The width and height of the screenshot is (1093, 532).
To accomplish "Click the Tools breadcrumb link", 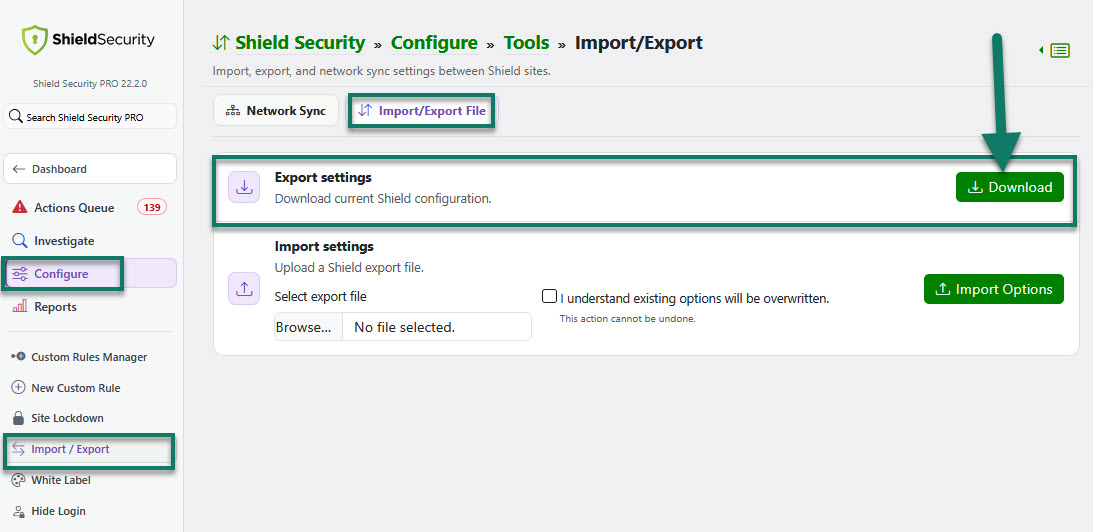I will coord(526,43).
